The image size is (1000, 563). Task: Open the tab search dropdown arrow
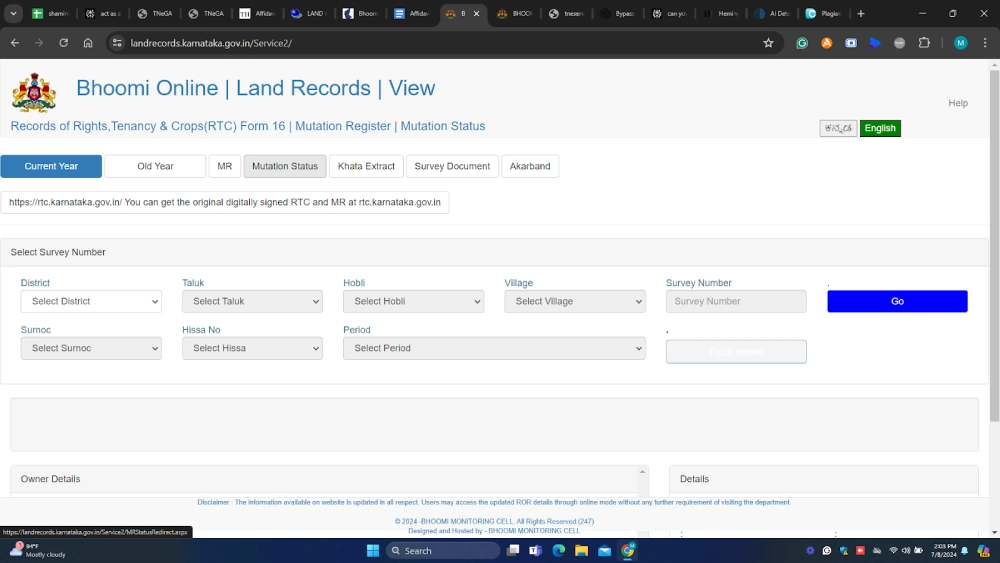13,13
